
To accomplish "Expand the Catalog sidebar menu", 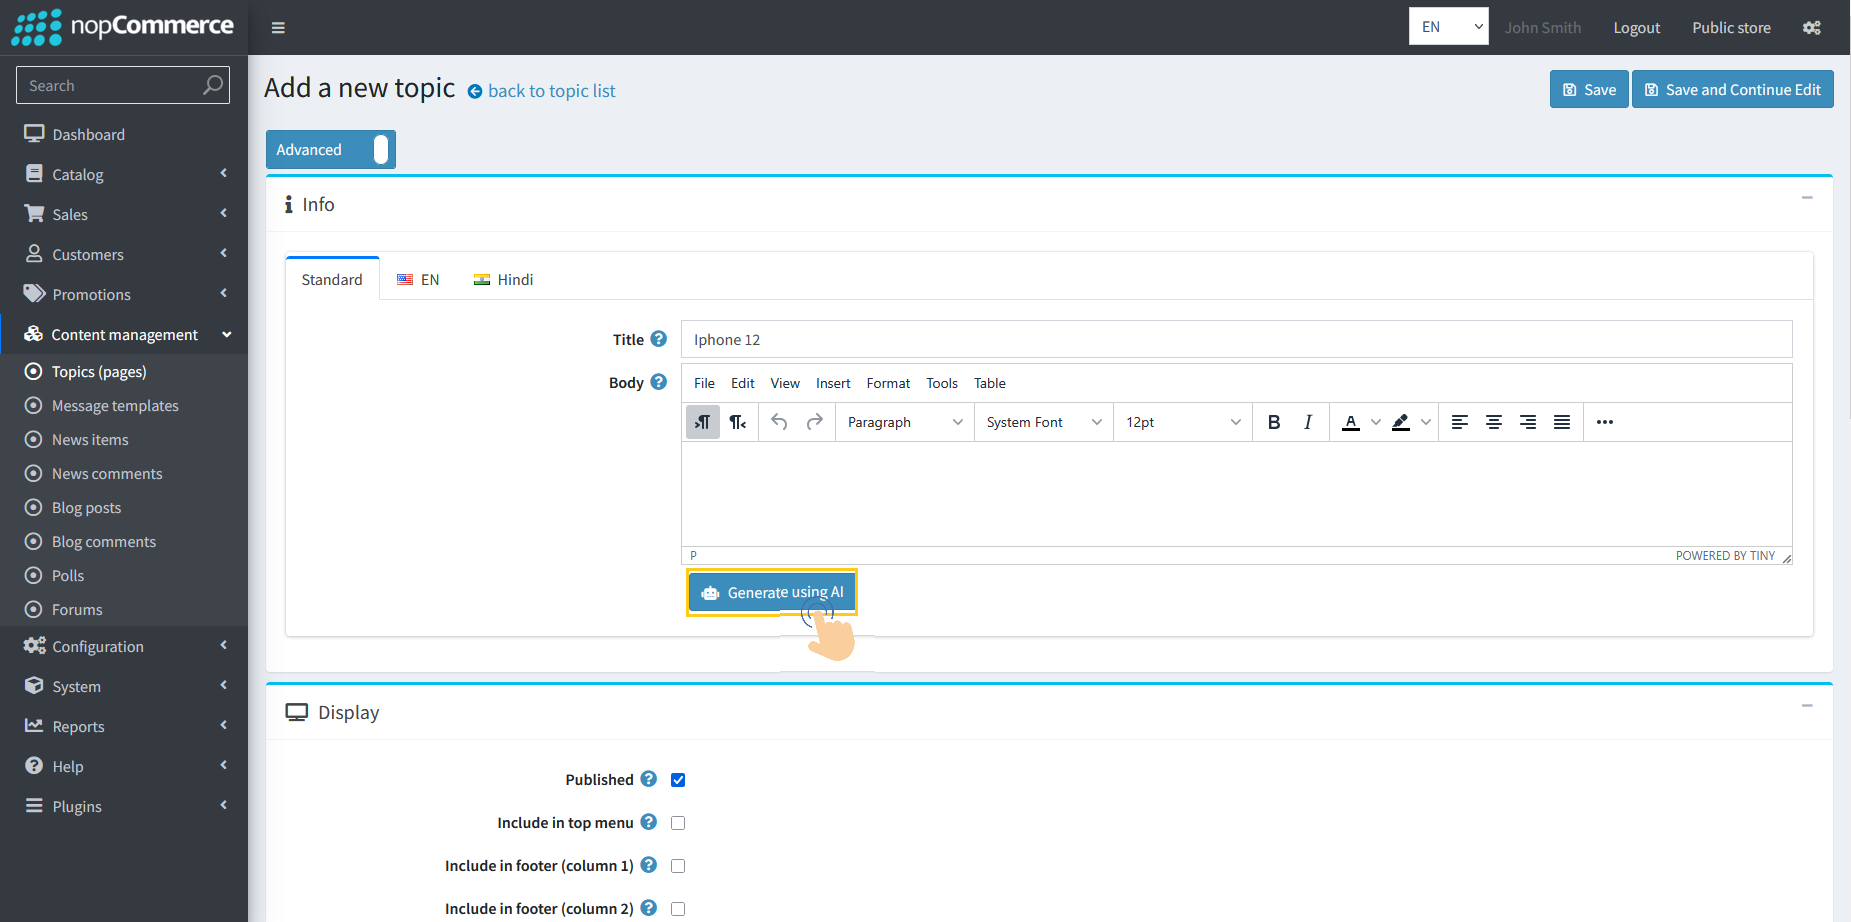I will 77,174.
